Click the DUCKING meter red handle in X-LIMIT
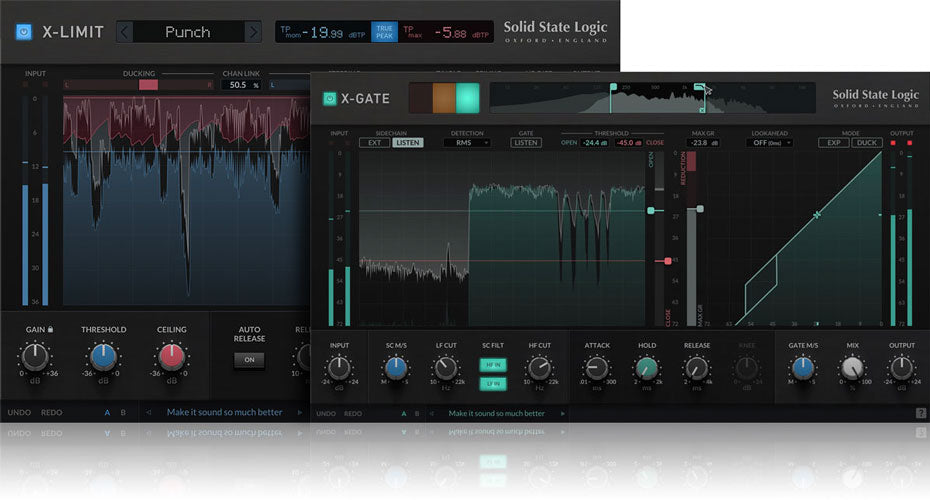Image resolution: width=930 pixels, height=500 pixels. coord(148,85)
